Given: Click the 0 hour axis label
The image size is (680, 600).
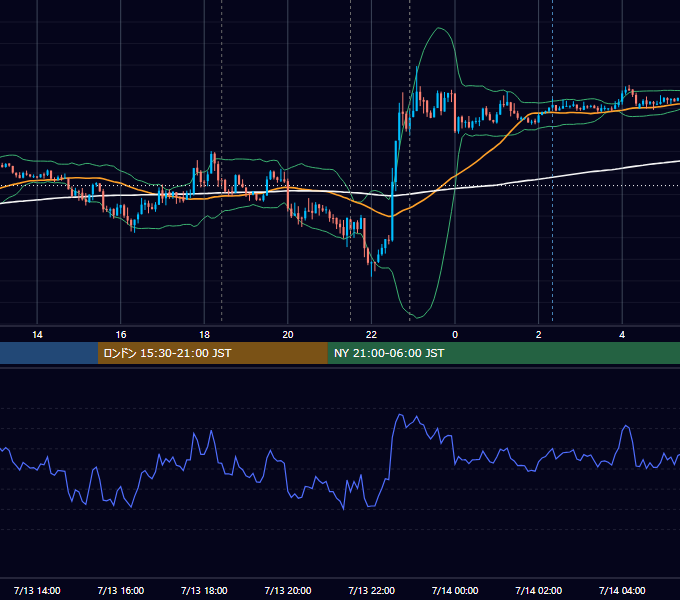Looking at the screenshot, I should (455, 335).
